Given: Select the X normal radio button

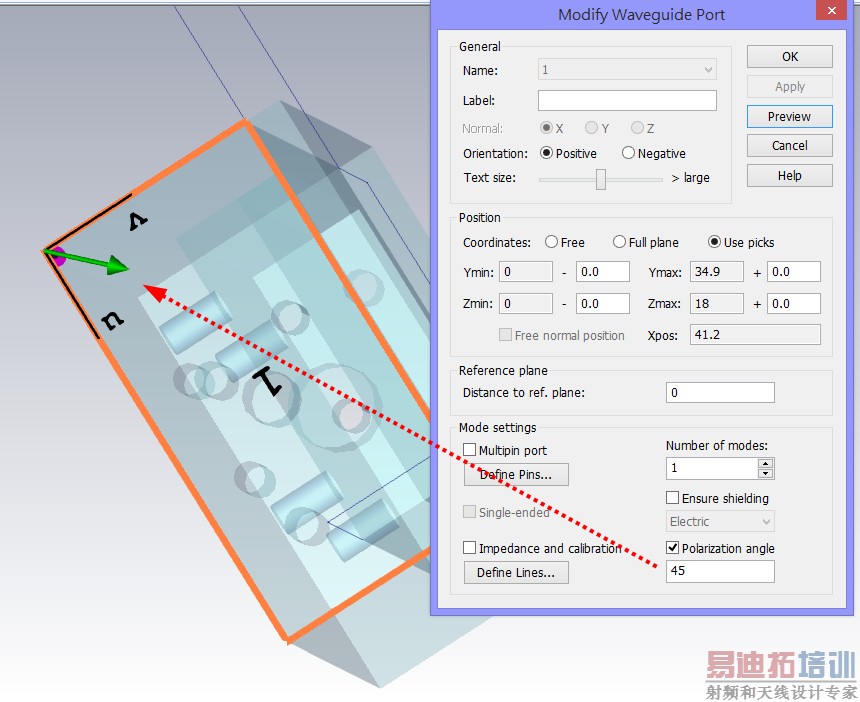Looking at the screenshot, I should 546,128.
